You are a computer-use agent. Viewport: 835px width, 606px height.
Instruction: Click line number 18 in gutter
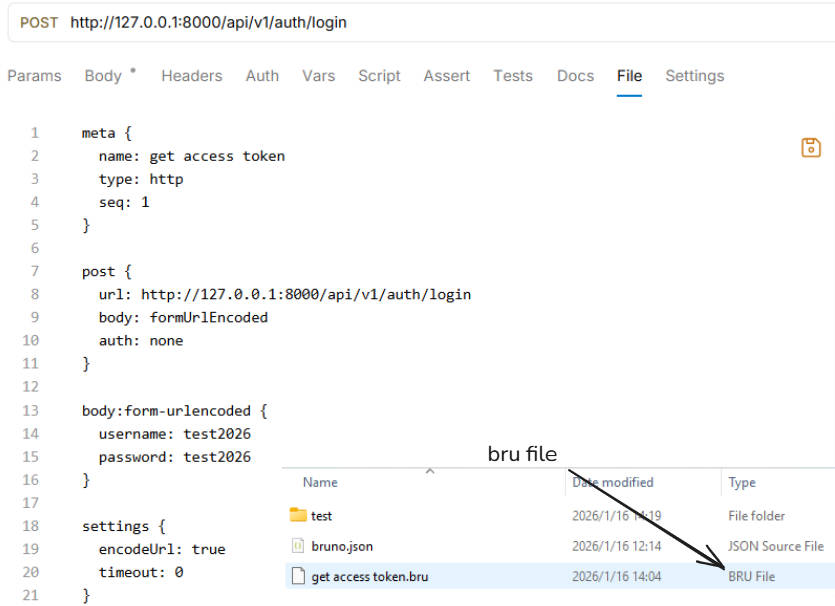(30, 526)
